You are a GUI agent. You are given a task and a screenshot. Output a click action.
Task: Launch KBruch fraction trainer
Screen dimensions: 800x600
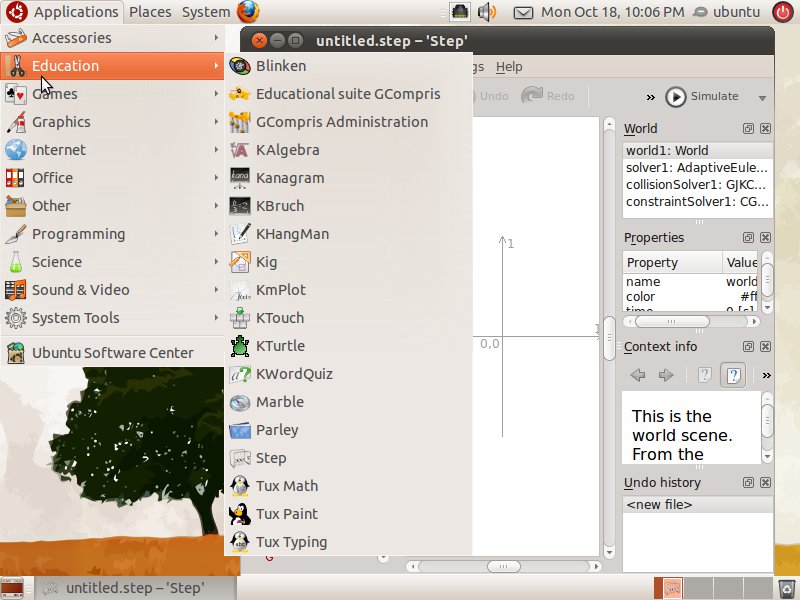(348, 206)
